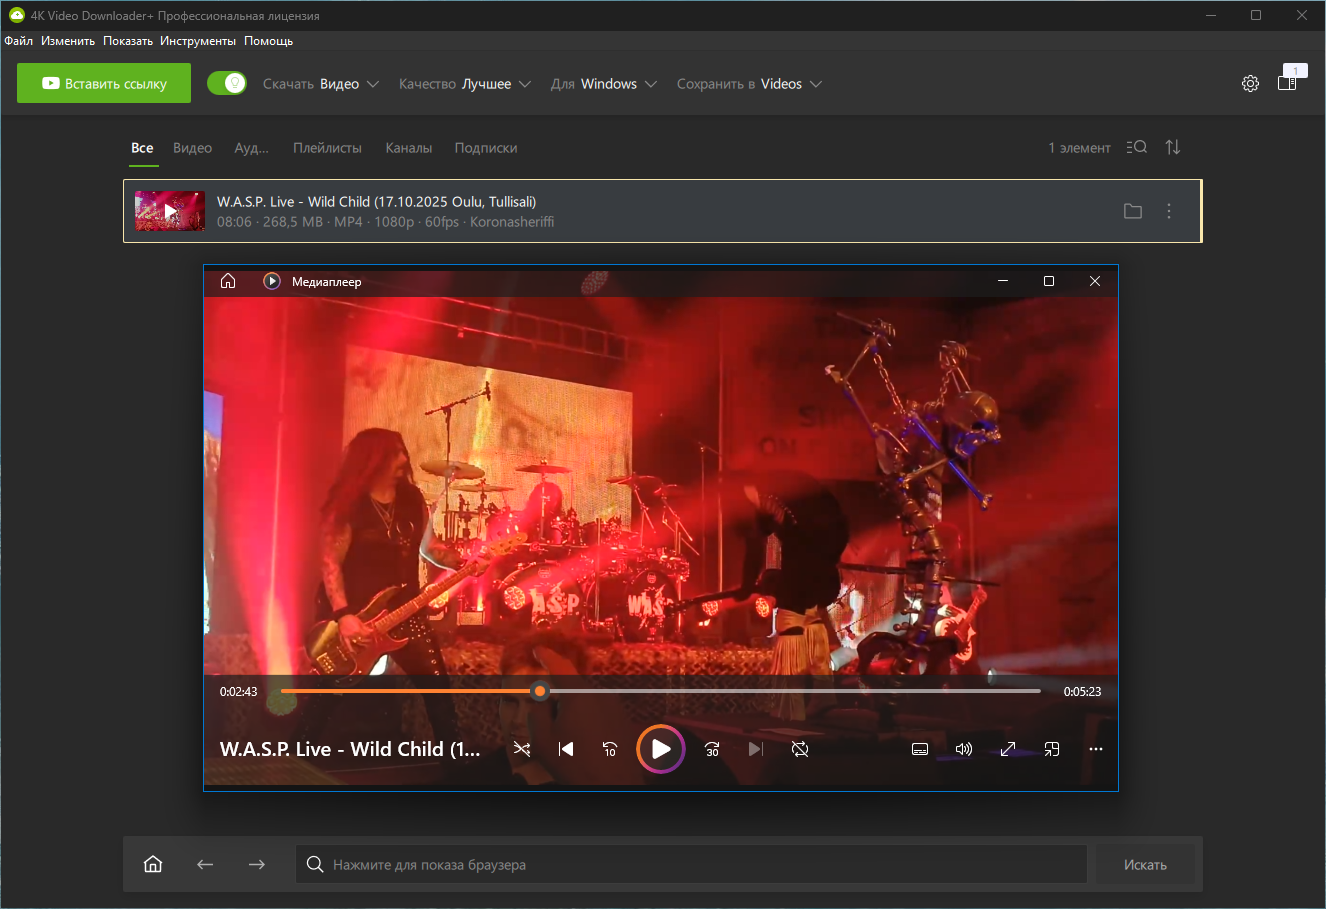Click remaining time 0:05:23
The image size is (1326, 909).
(1083, 691)
